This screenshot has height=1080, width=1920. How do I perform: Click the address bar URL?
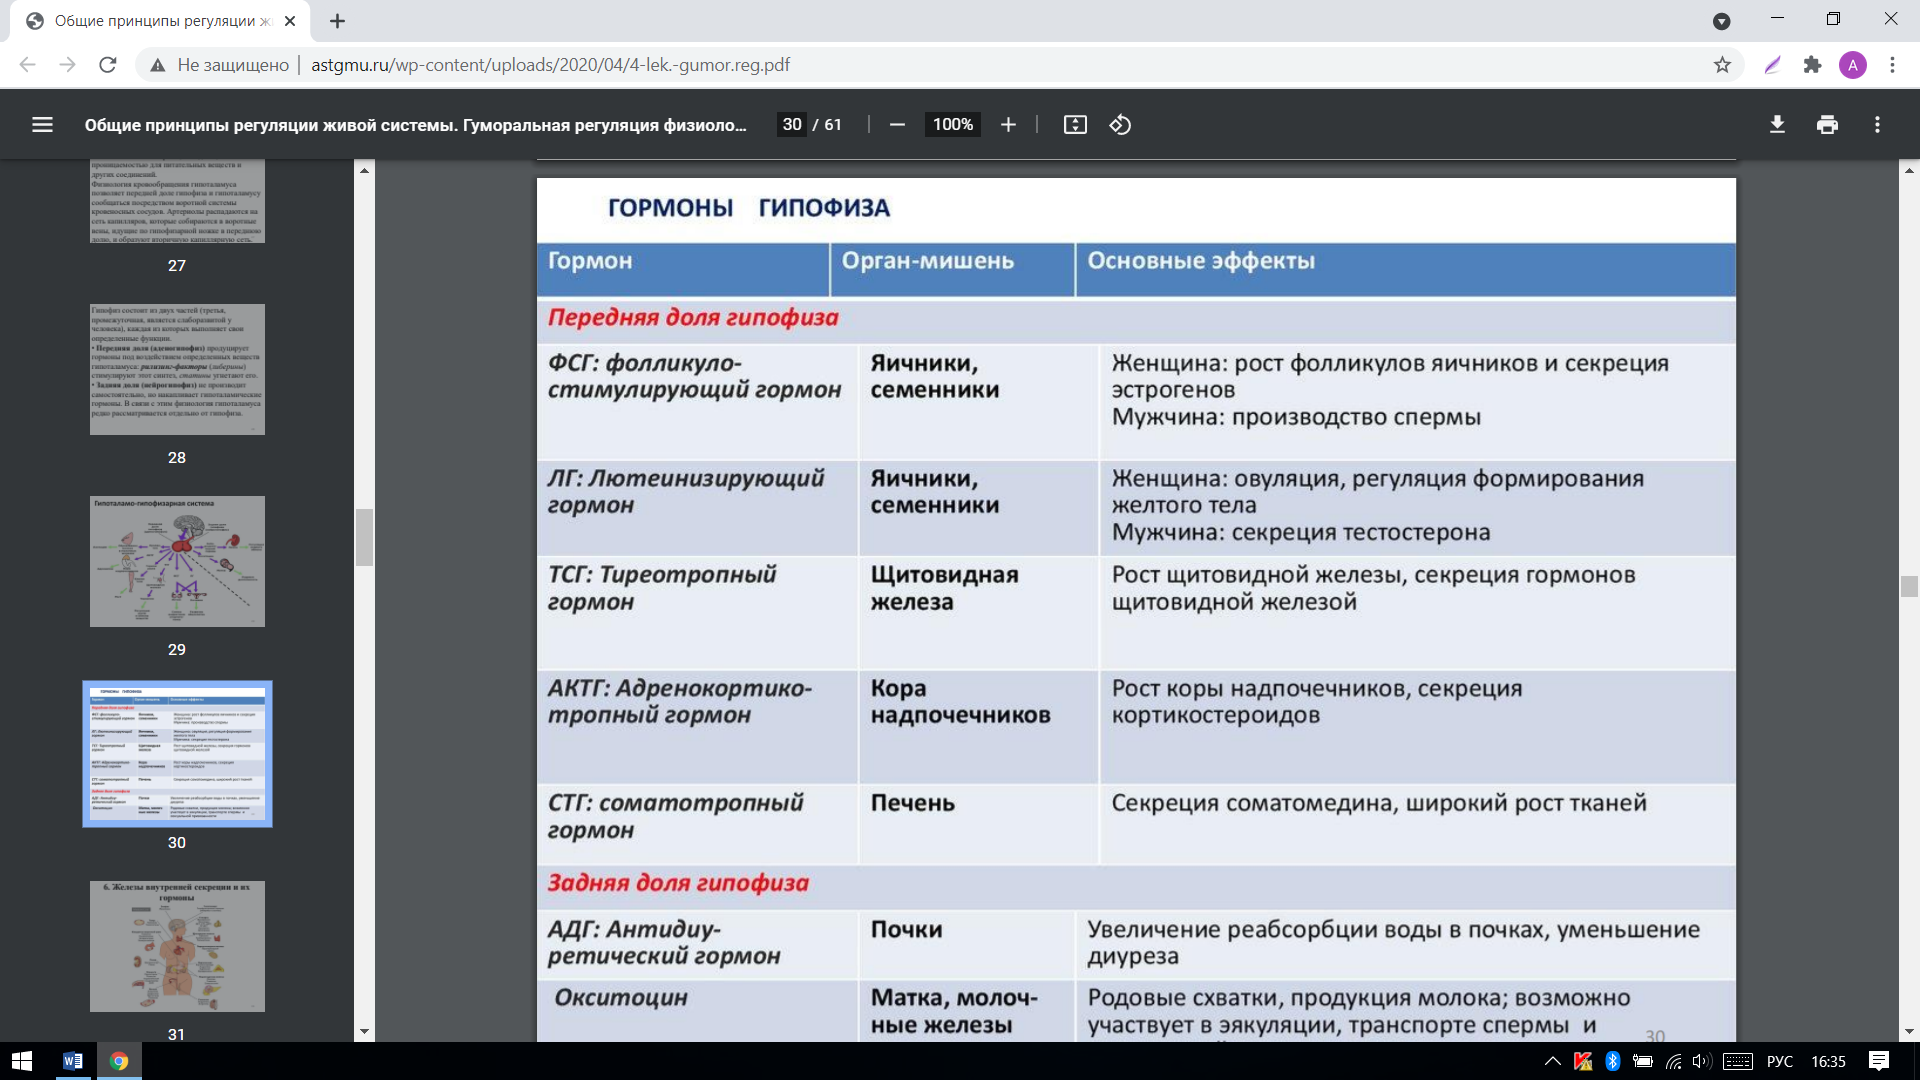pyautogui.click(x=550, y=65)
